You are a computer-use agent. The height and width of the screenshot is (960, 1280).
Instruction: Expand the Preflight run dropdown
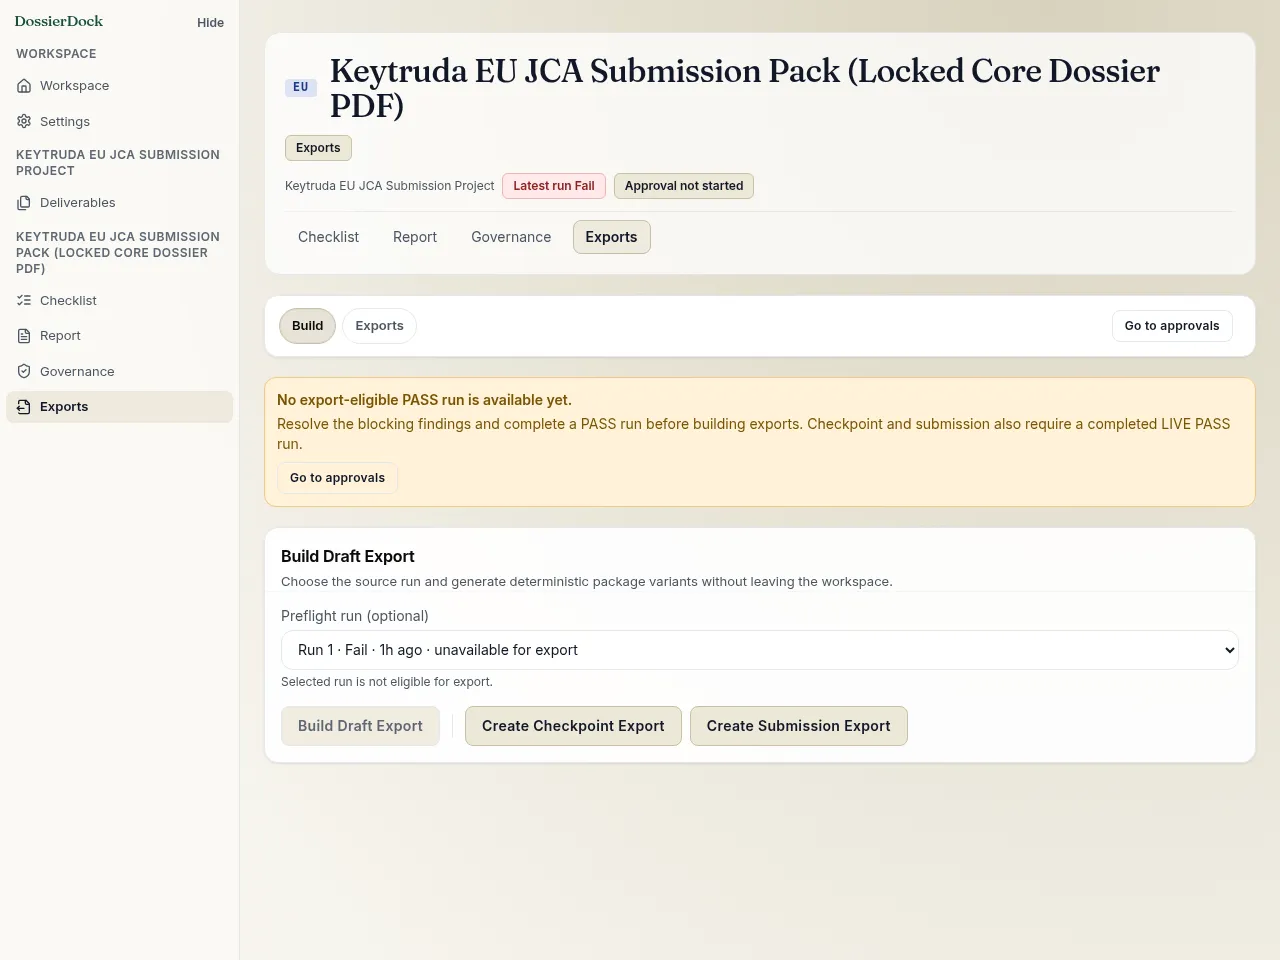[760, 650]
